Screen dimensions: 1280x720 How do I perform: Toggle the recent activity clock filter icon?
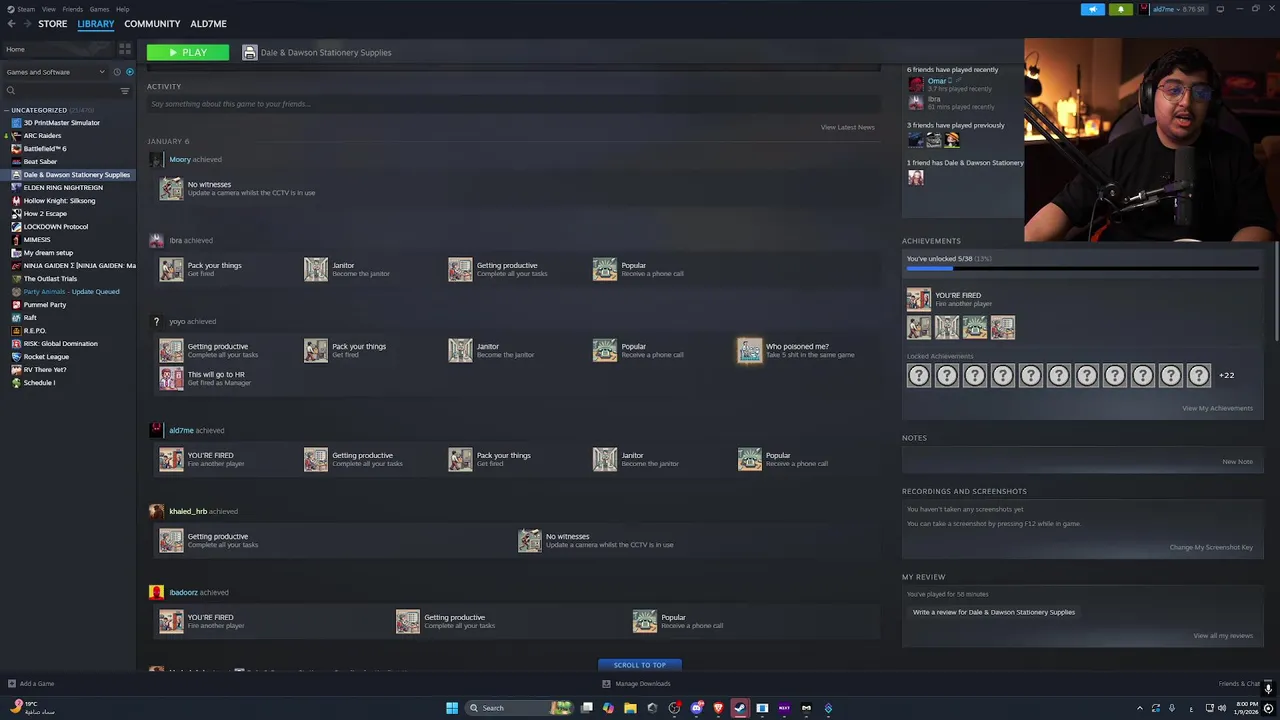(117, 72)
